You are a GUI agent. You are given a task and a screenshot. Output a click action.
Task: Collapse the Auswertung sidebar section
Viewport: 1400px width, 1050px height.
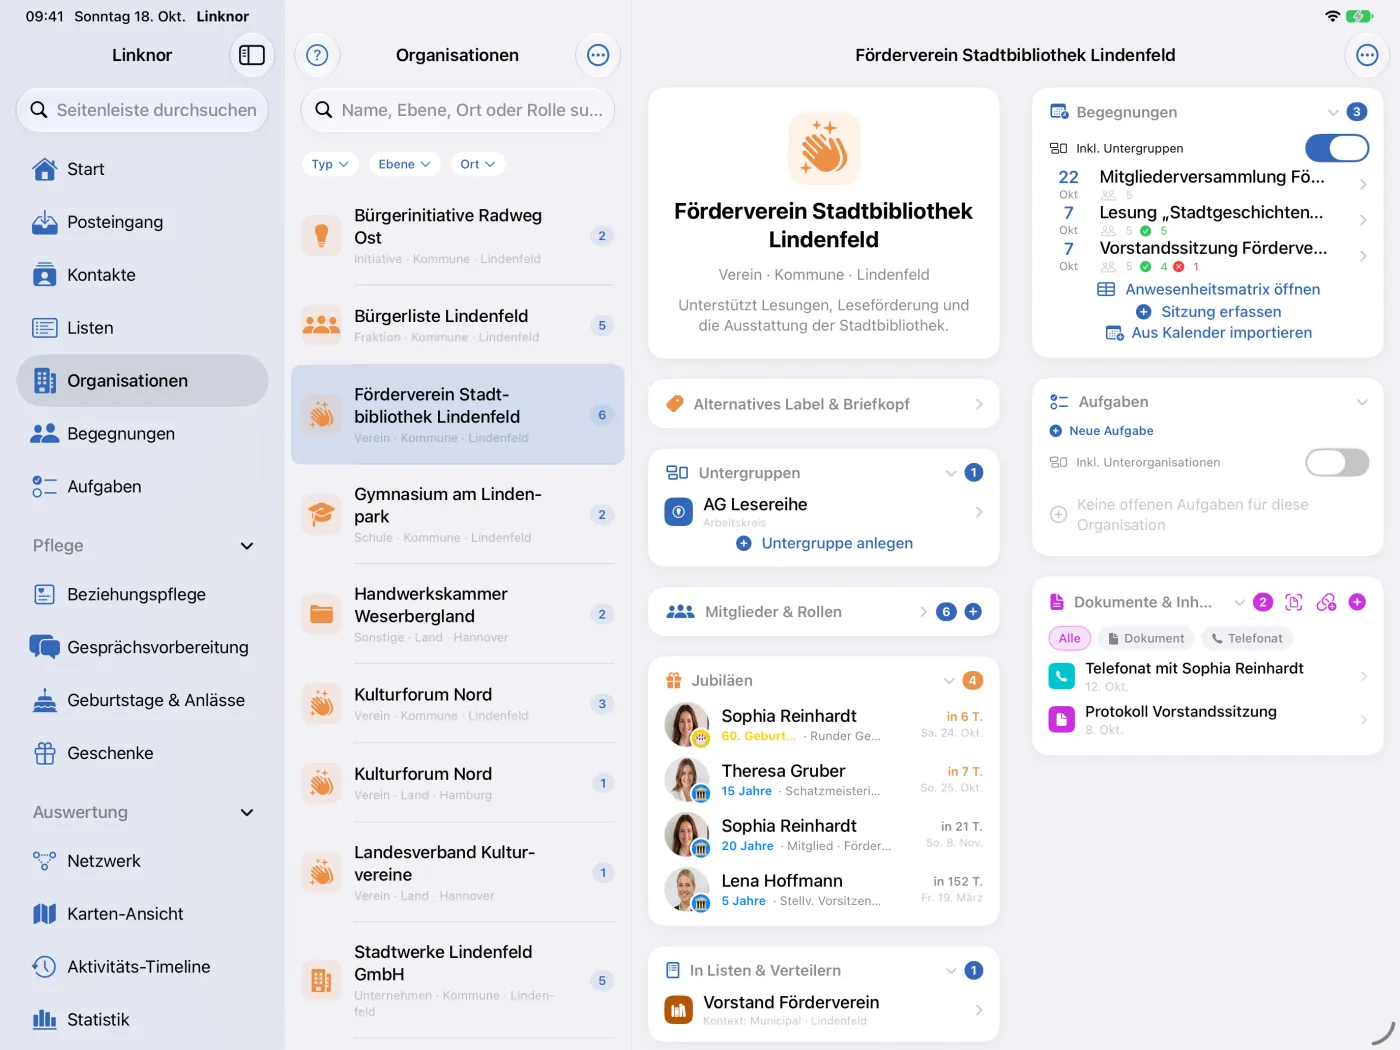(247, 813)
